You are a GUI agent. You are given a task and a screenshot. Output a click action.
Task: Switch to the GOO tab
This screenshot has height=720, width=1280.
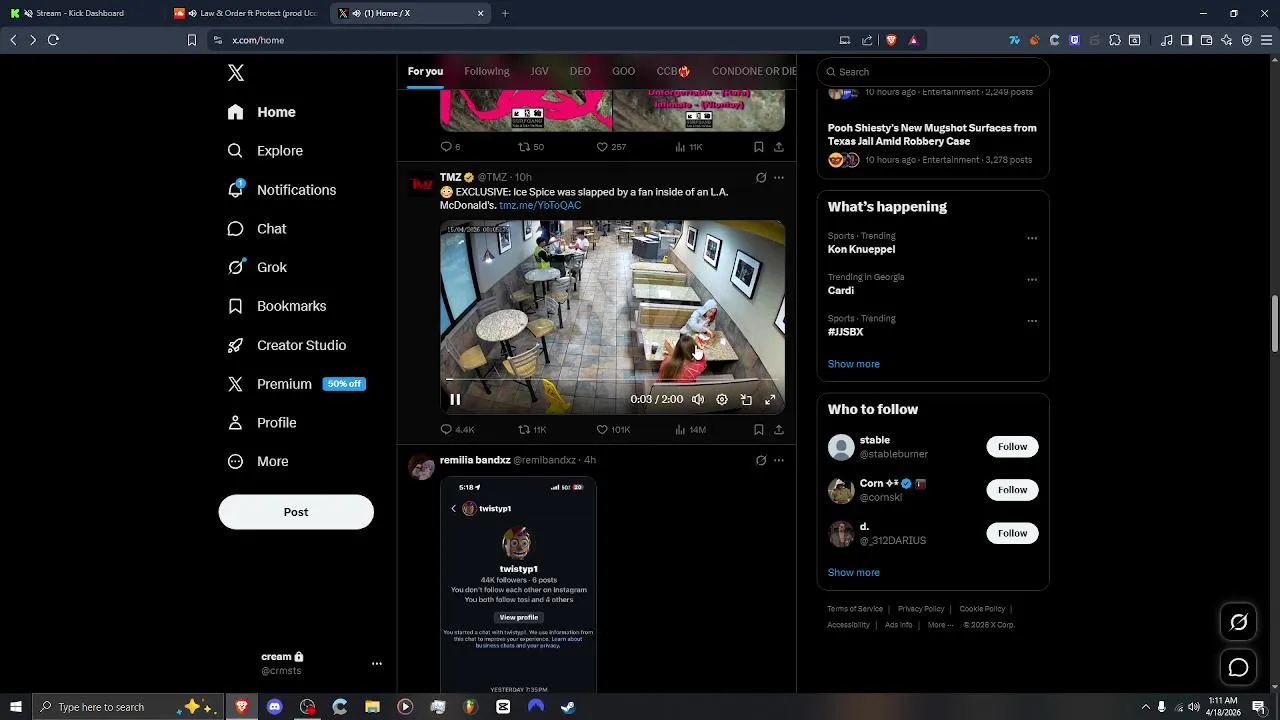point(623,71)
